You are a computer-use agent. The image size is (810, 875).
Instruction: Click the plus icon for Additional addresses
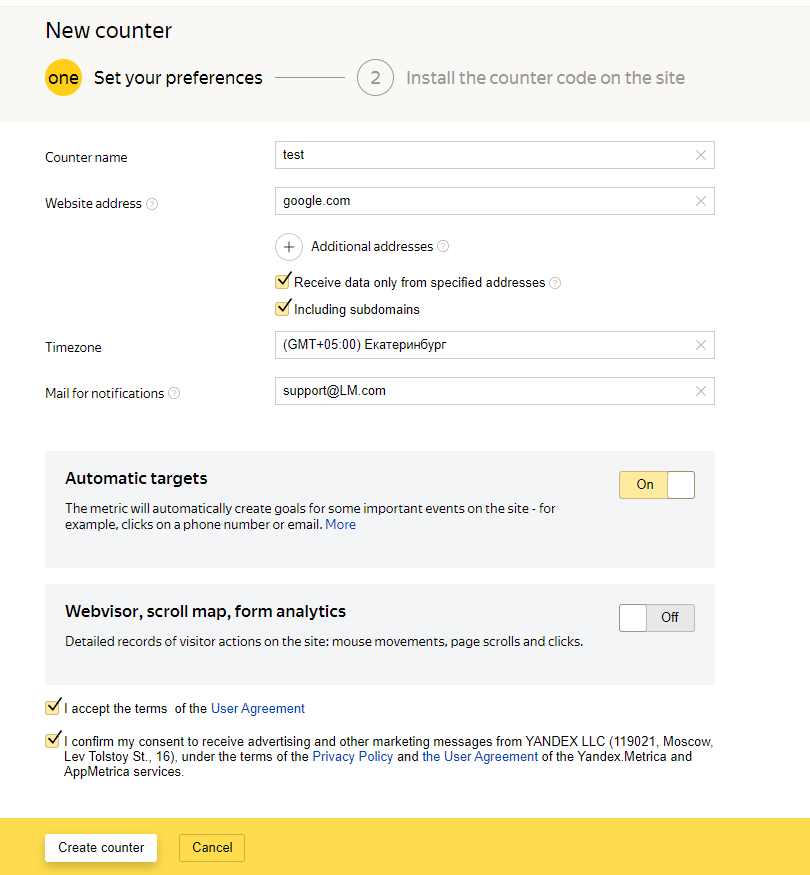[288, 247]
